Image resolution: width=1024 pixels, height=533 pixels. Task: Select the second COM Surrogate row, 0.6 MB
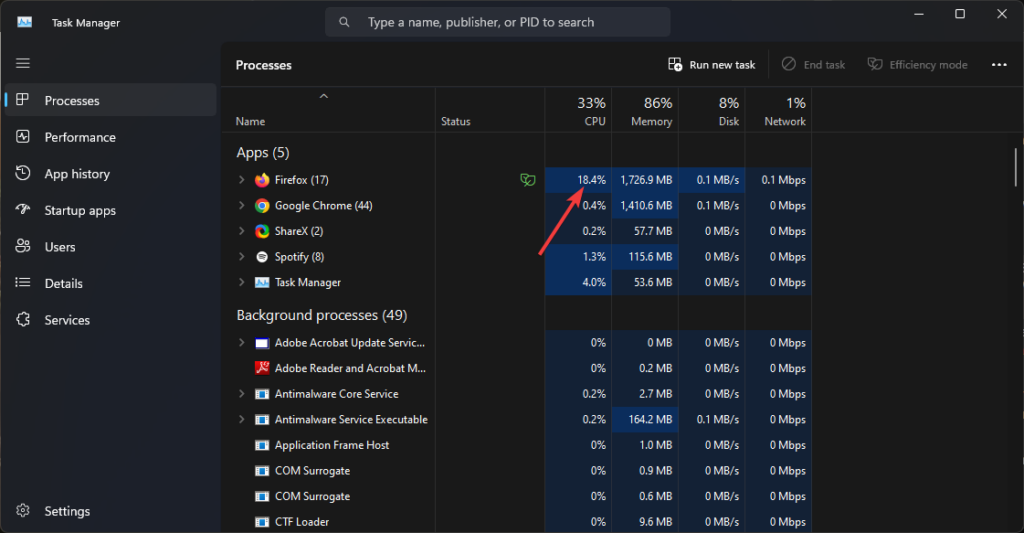pyautogui.click(x=517, y=496)
